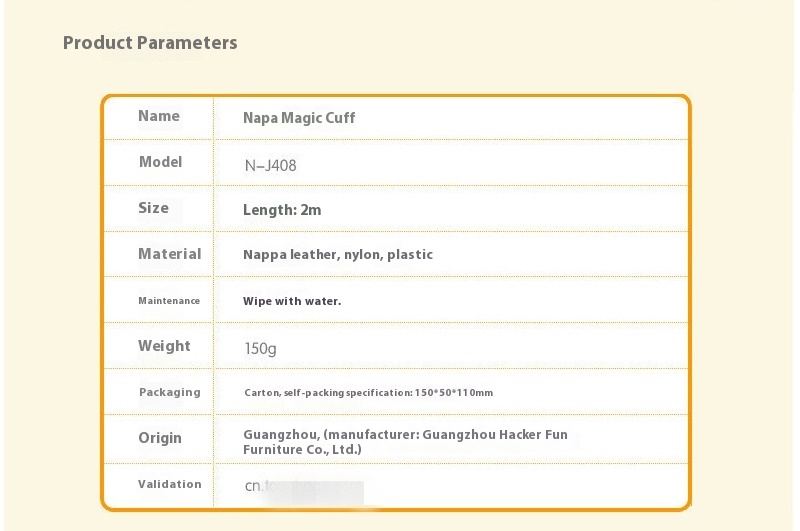Viewport: 800px width, 531px height.
Task: Open the blurred cn. validation link
Action: coord(304,486)
